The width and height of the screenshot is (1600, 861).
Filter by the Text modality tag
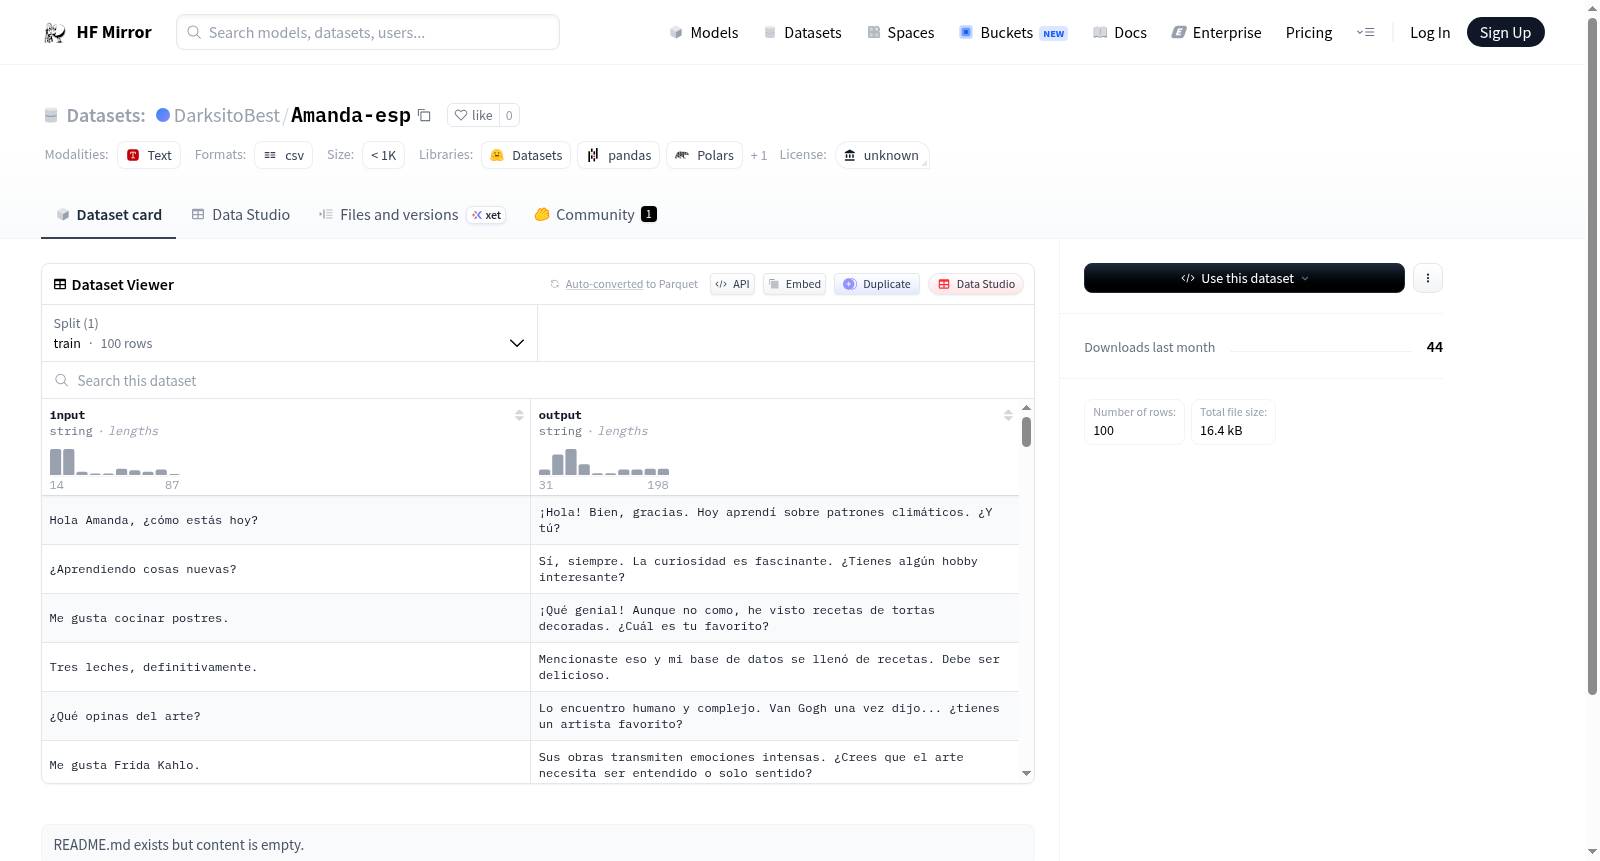(149, 155)
